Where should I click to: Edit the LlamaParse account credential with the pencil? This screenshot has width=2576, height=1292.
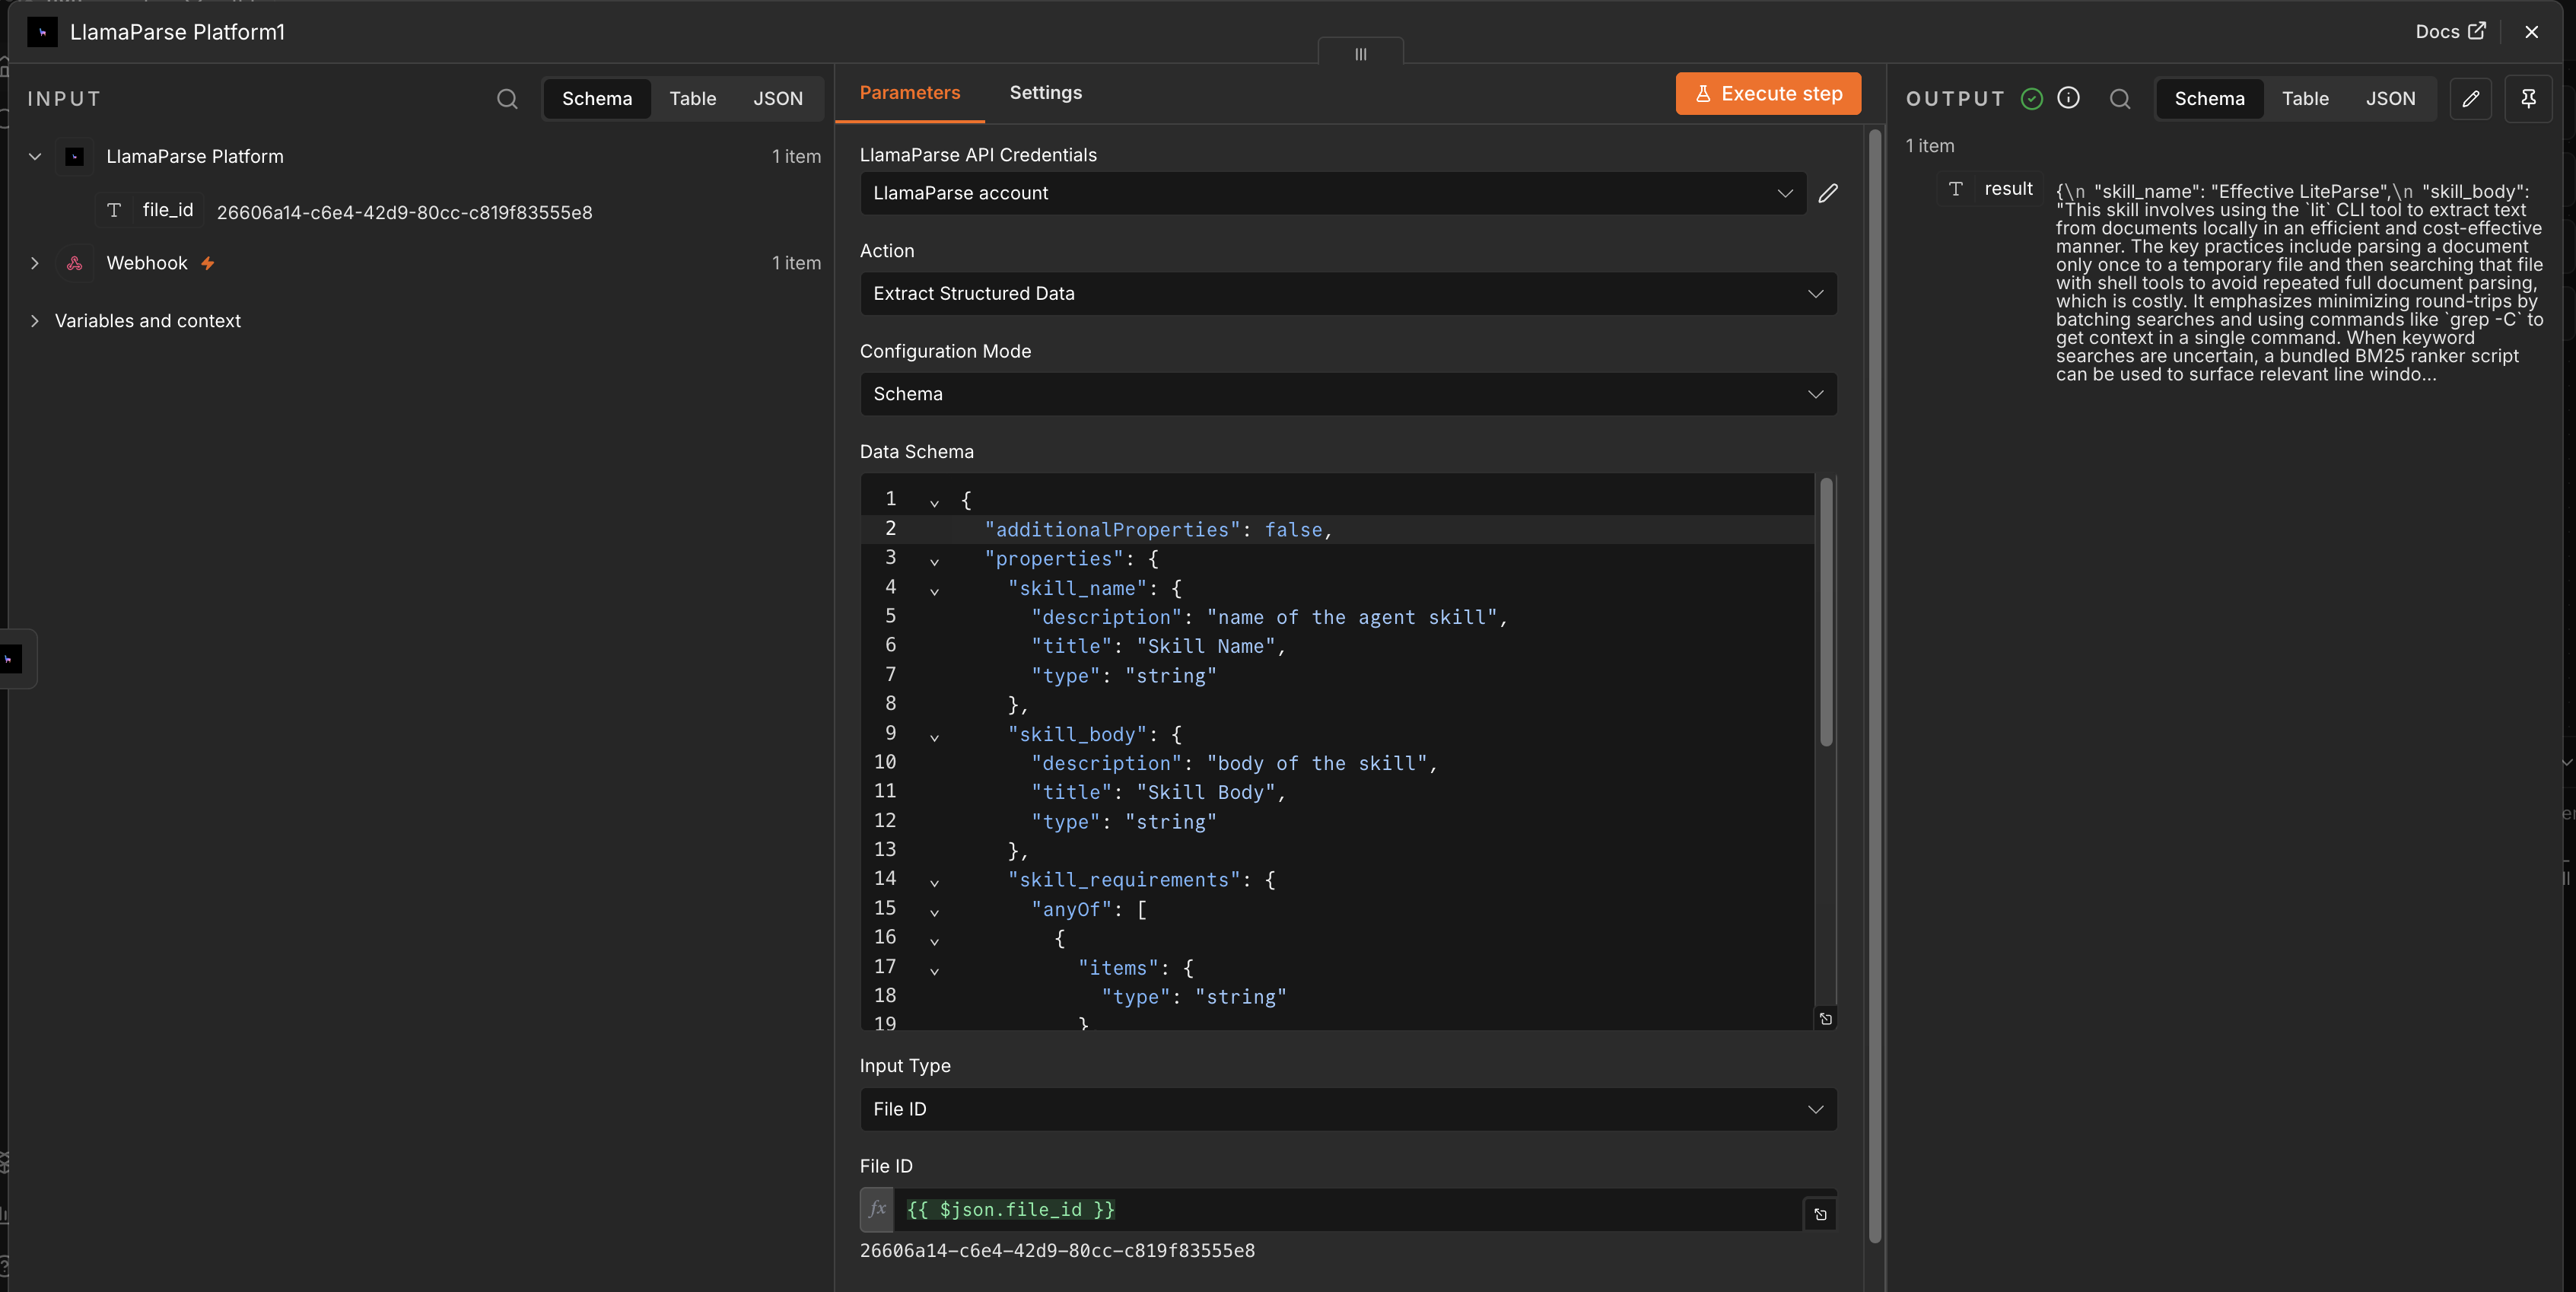tap(1827, 193)
